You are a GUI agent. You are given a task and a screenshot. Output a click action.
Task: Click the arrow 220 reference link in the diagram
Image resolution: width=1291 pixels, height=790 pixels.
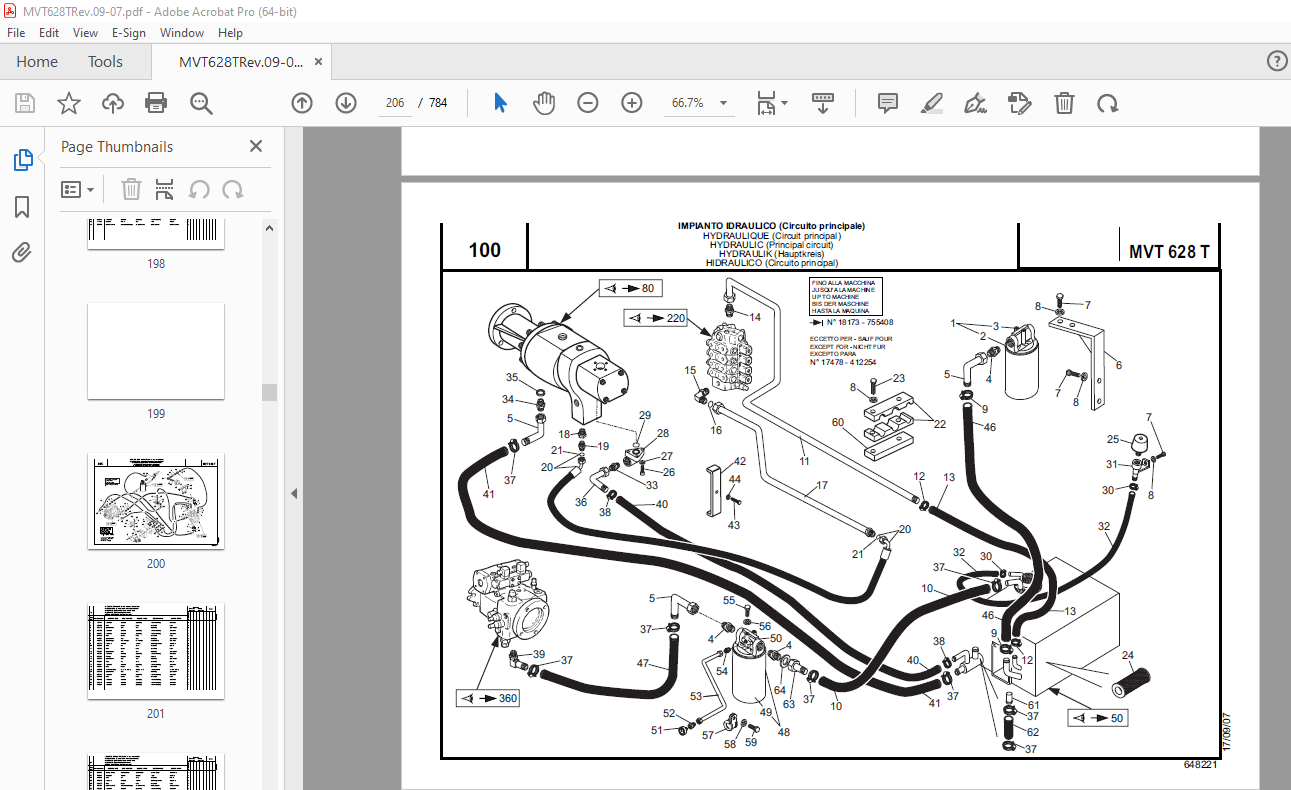click(658, 319)
